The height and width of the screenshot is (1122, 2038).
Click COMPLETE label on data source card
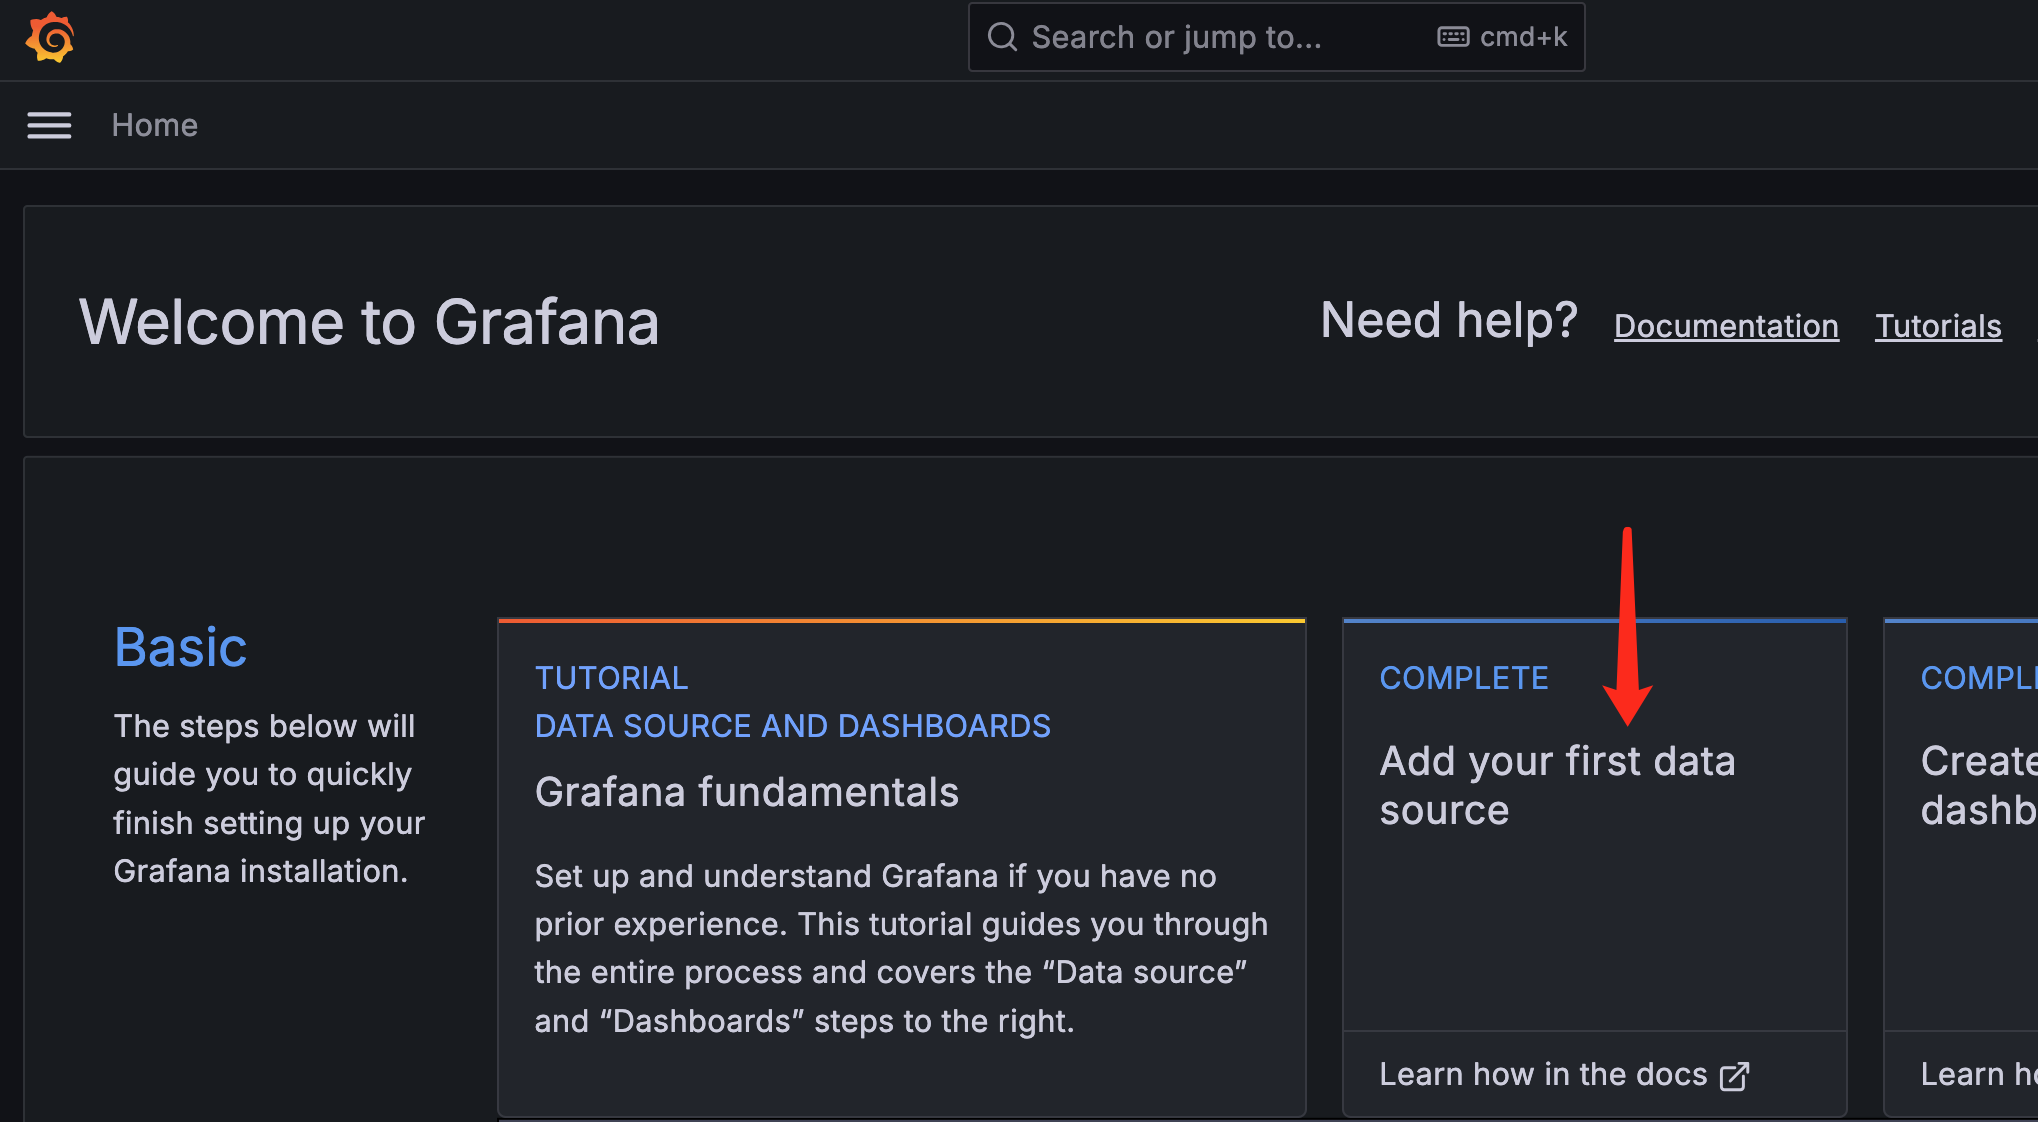click(1463, 678)
